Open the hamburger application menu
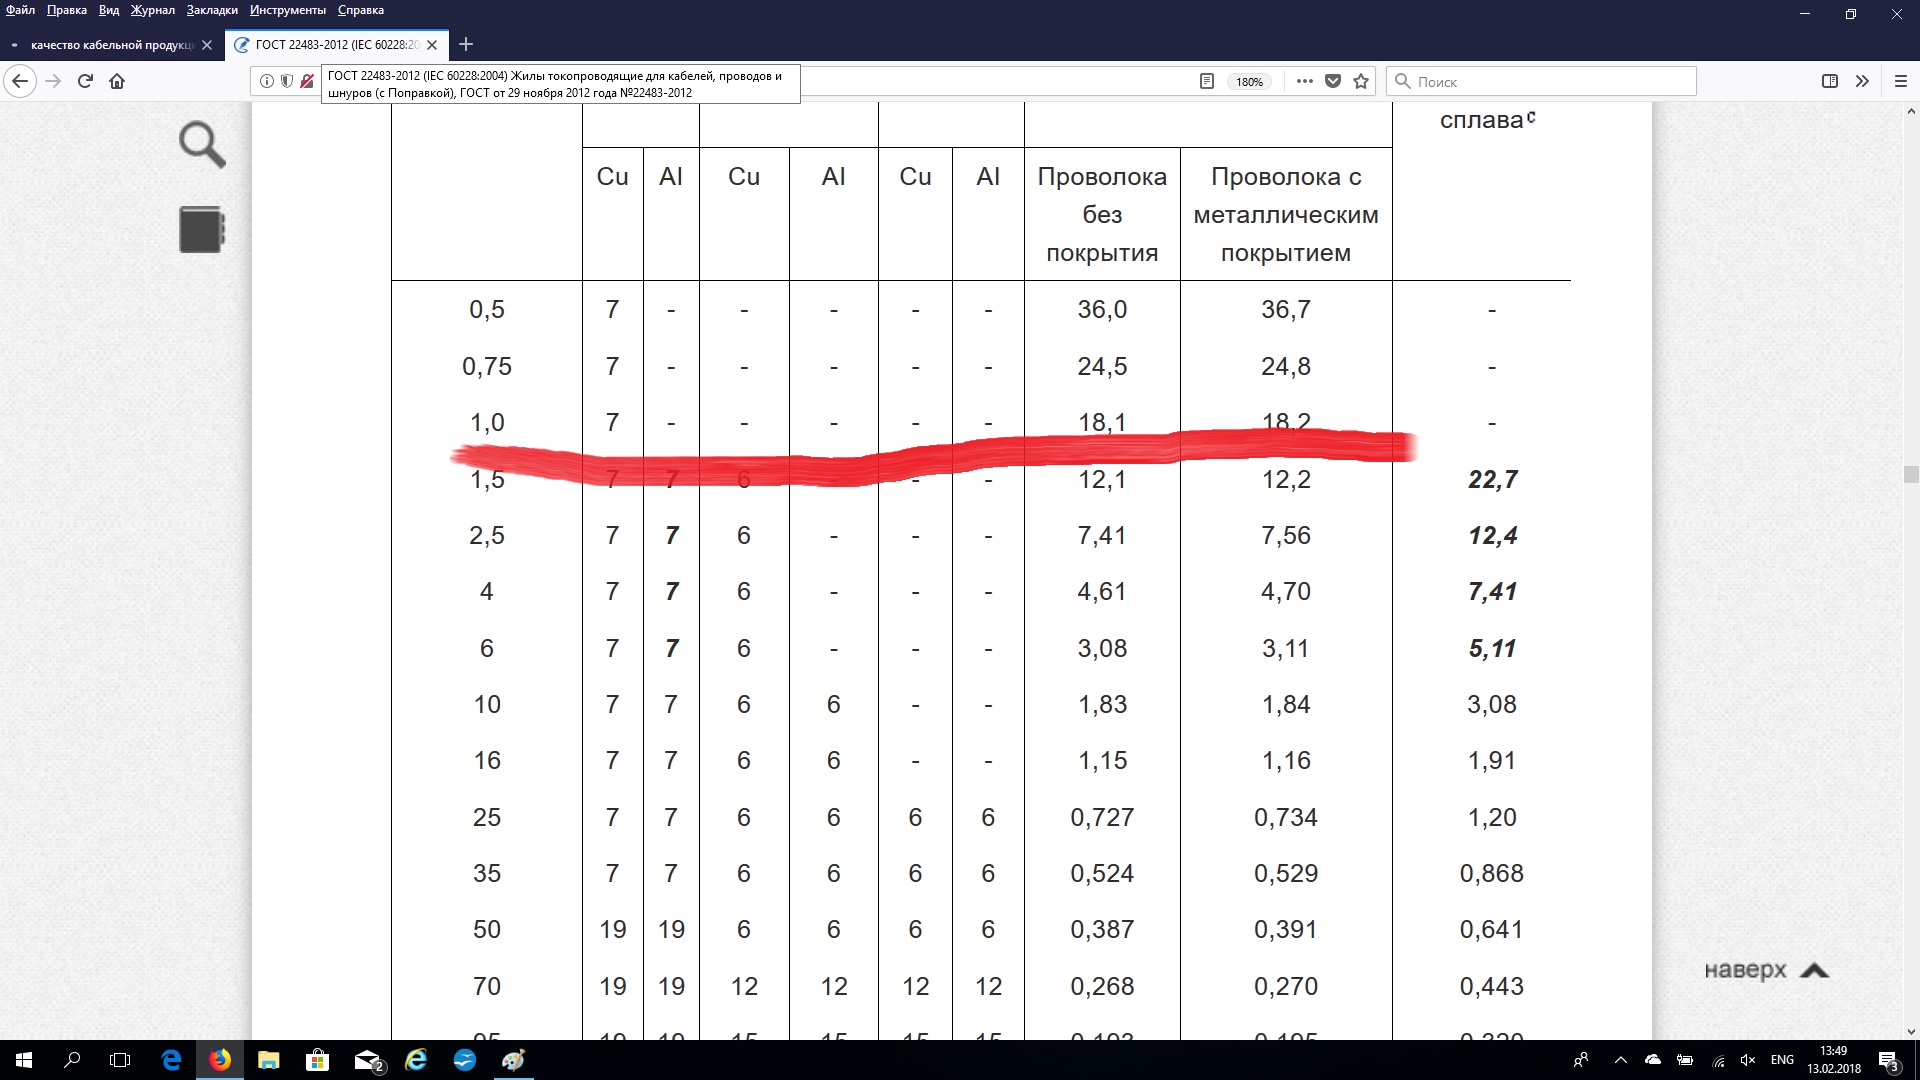This screenshot has height=1080, width=1920. click(x=1901, y=81)
